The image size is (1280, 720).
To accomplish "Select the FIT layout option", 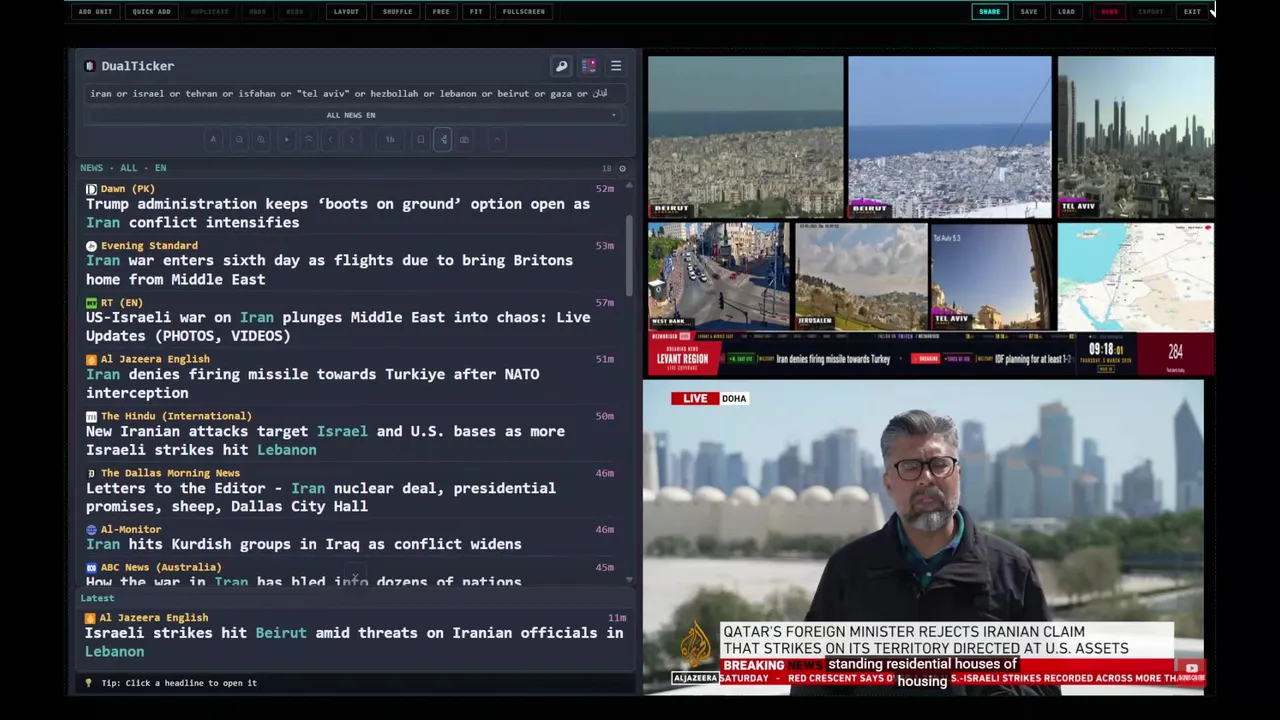I will 476,12.
